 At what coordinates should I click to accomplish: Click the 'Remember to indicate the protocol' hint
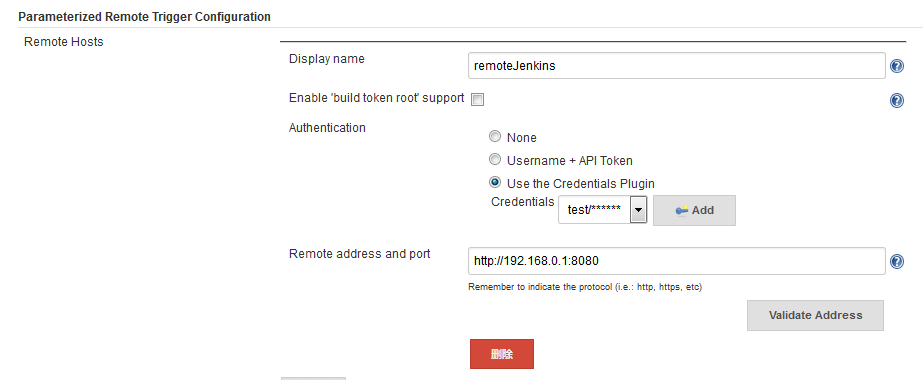585,287
